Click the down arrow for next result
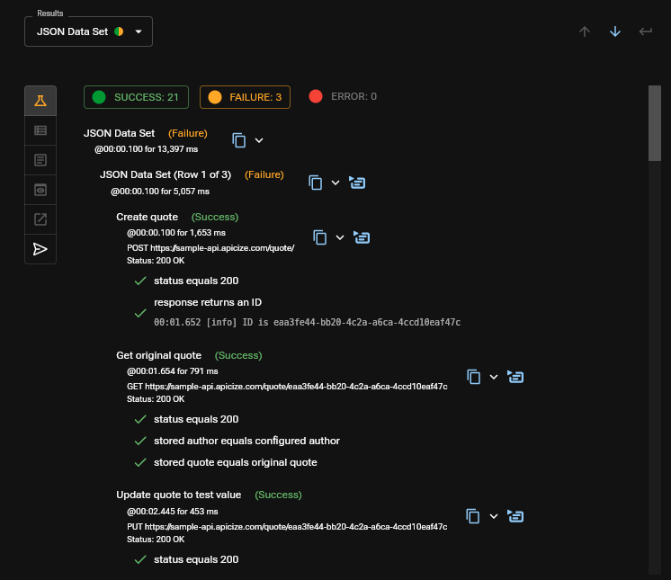The width and height of the screenshot is (671, 580). click(615, 32)
